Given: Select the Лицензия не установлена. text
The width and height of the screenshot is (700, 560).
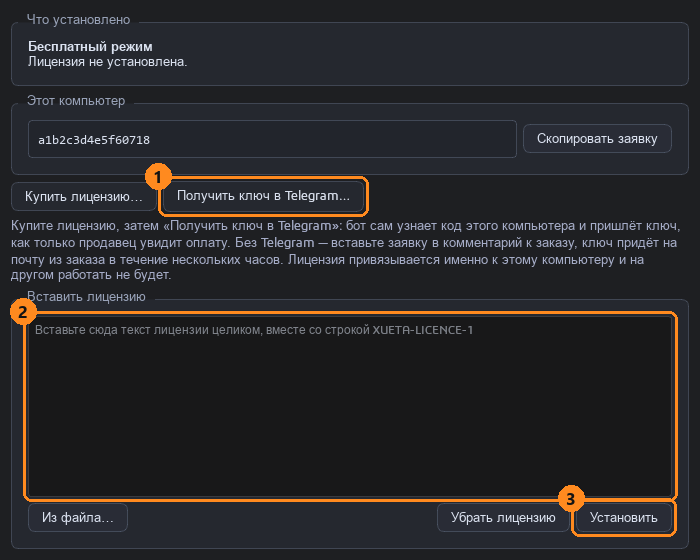Looking at the screenshot, I should pyautogui.click(x=108, y=62).
